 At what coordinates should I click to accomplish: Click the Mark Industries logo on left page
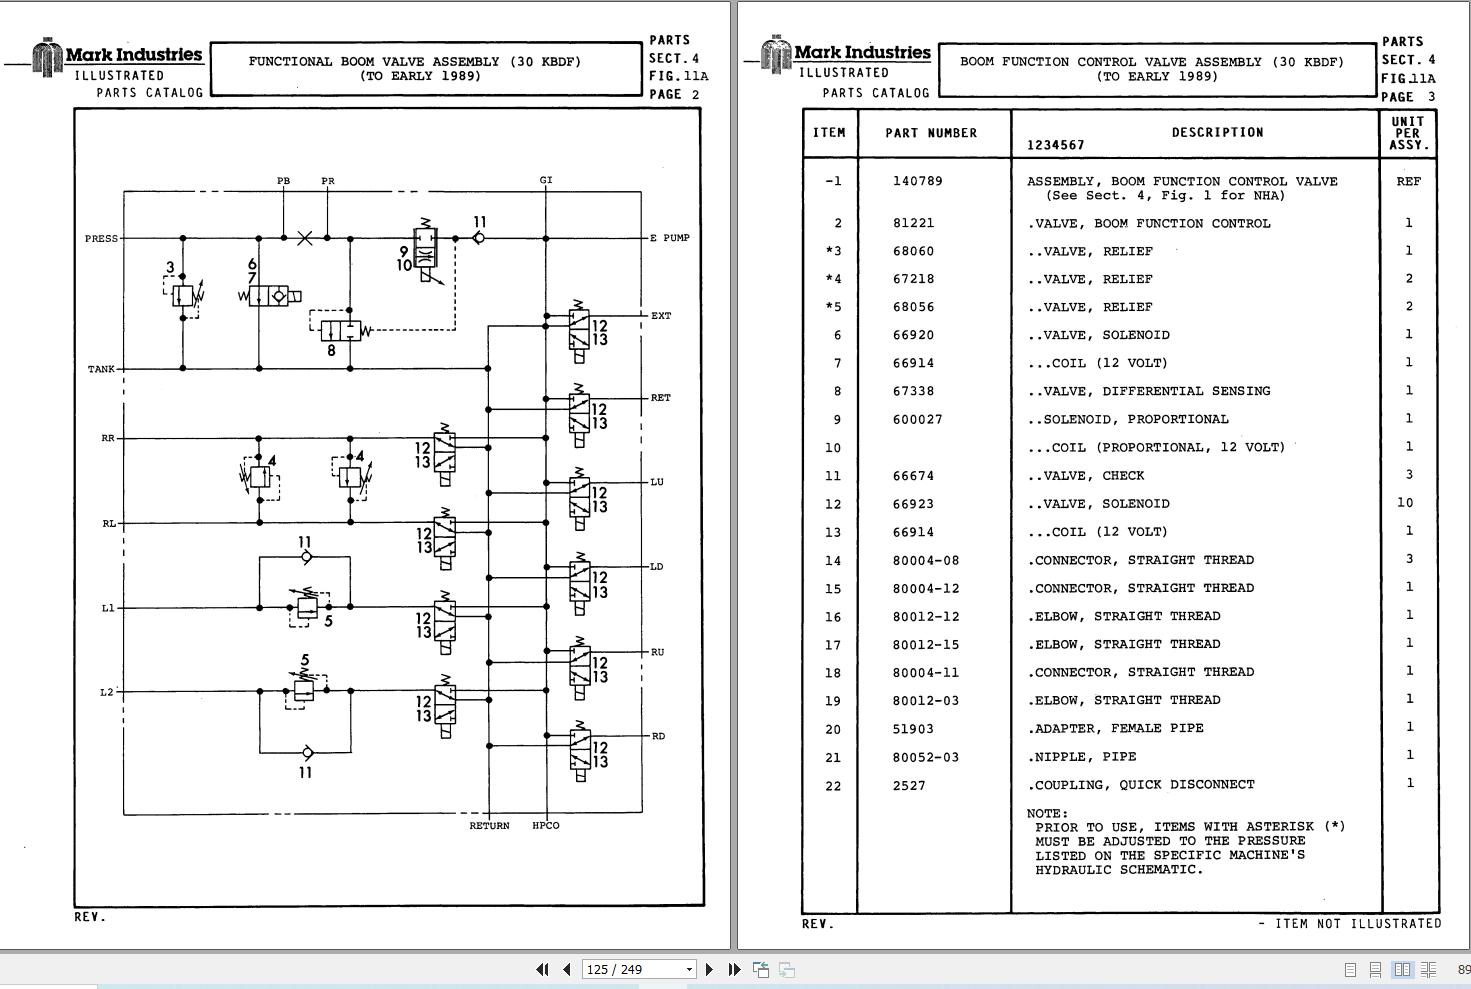[x=118, y=56]
